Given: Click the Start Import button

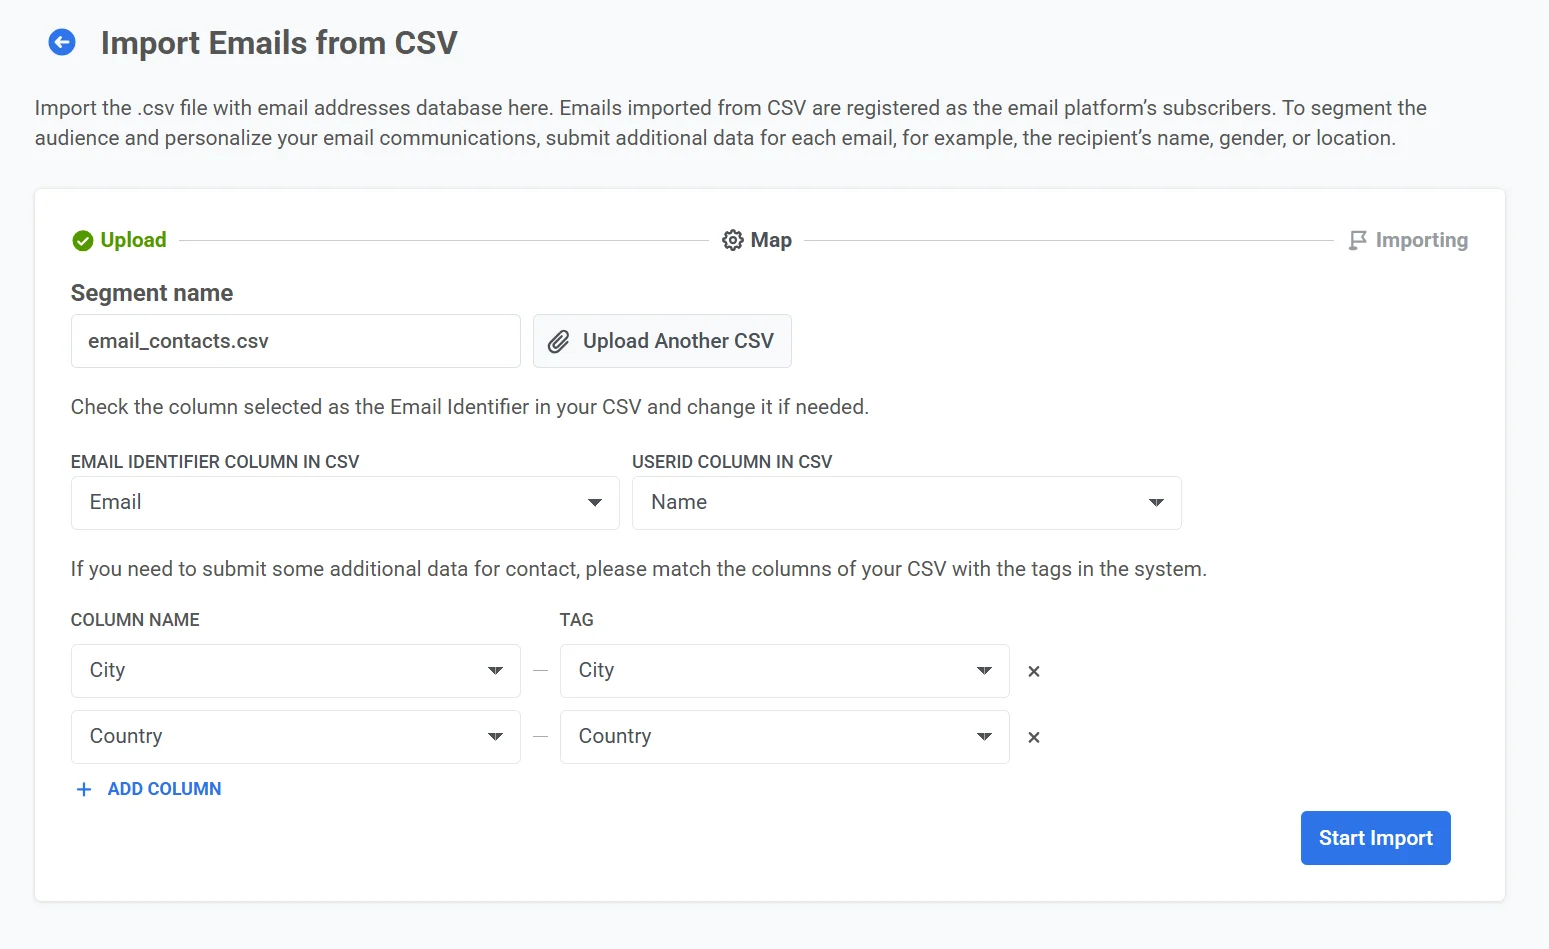Looking at the screenshot, I should pyautogui.click(x=1375, y=838).
